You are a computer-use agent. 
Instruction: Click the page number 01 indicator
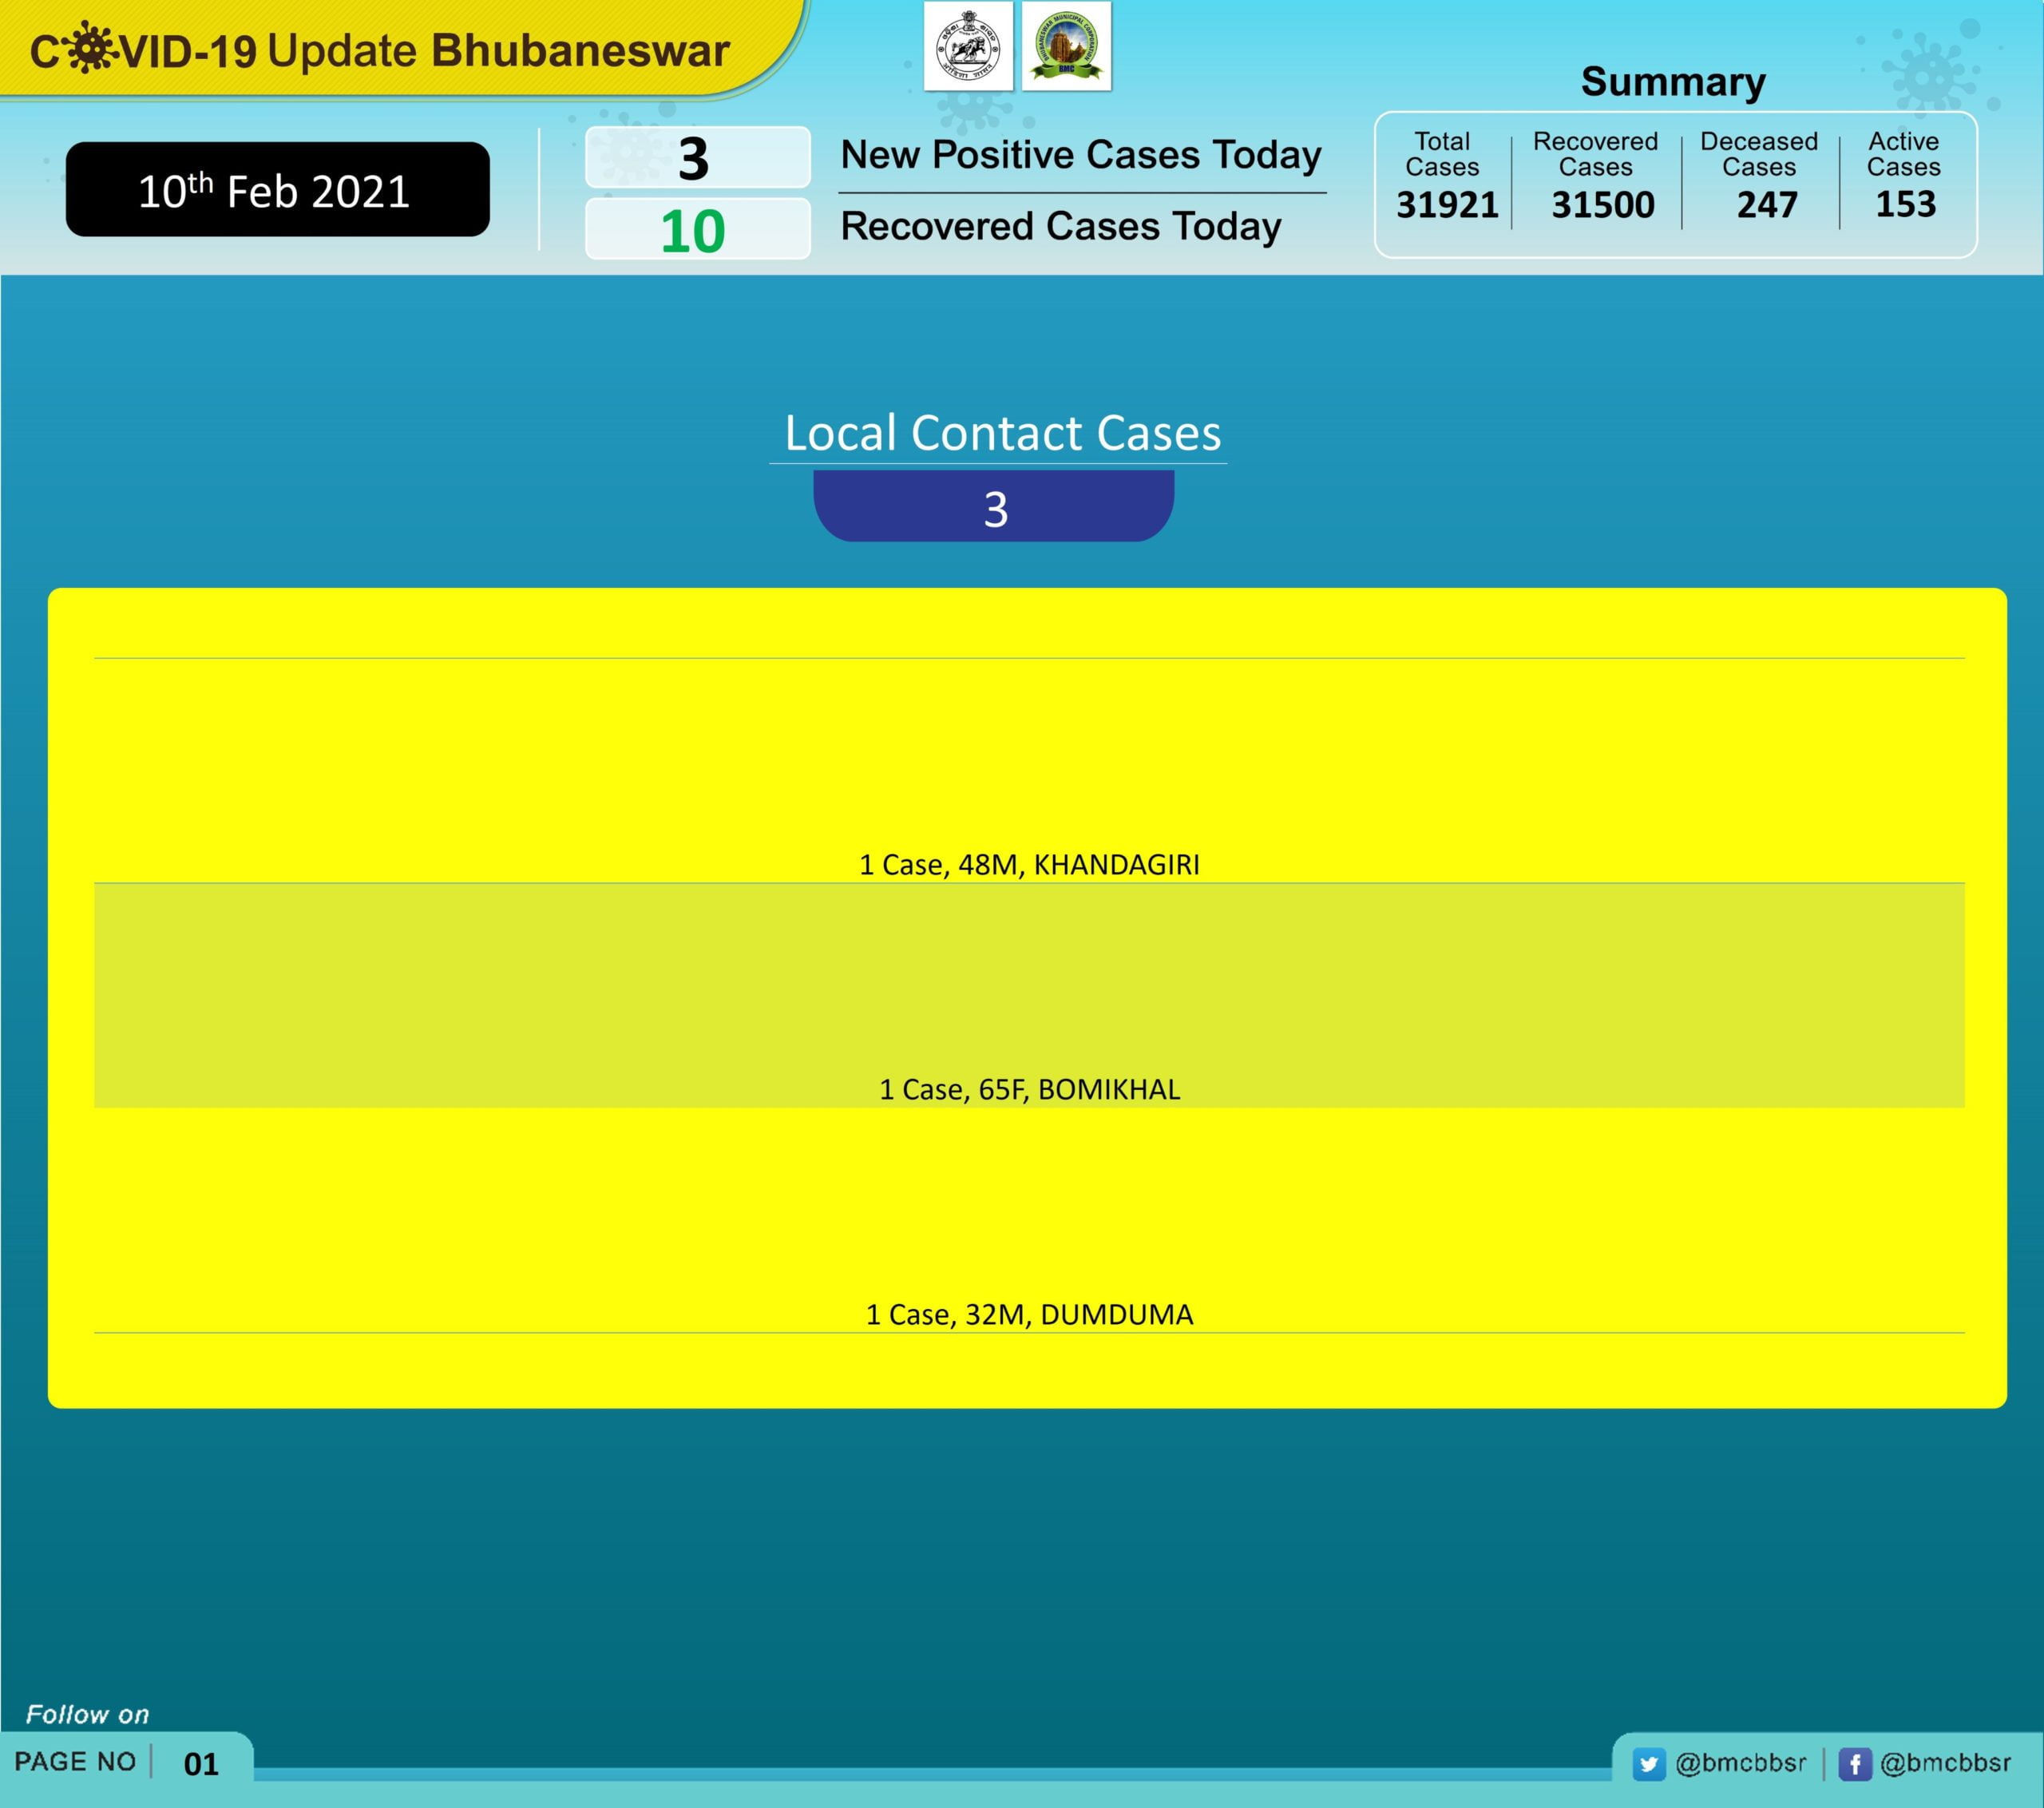(201, 1764)
